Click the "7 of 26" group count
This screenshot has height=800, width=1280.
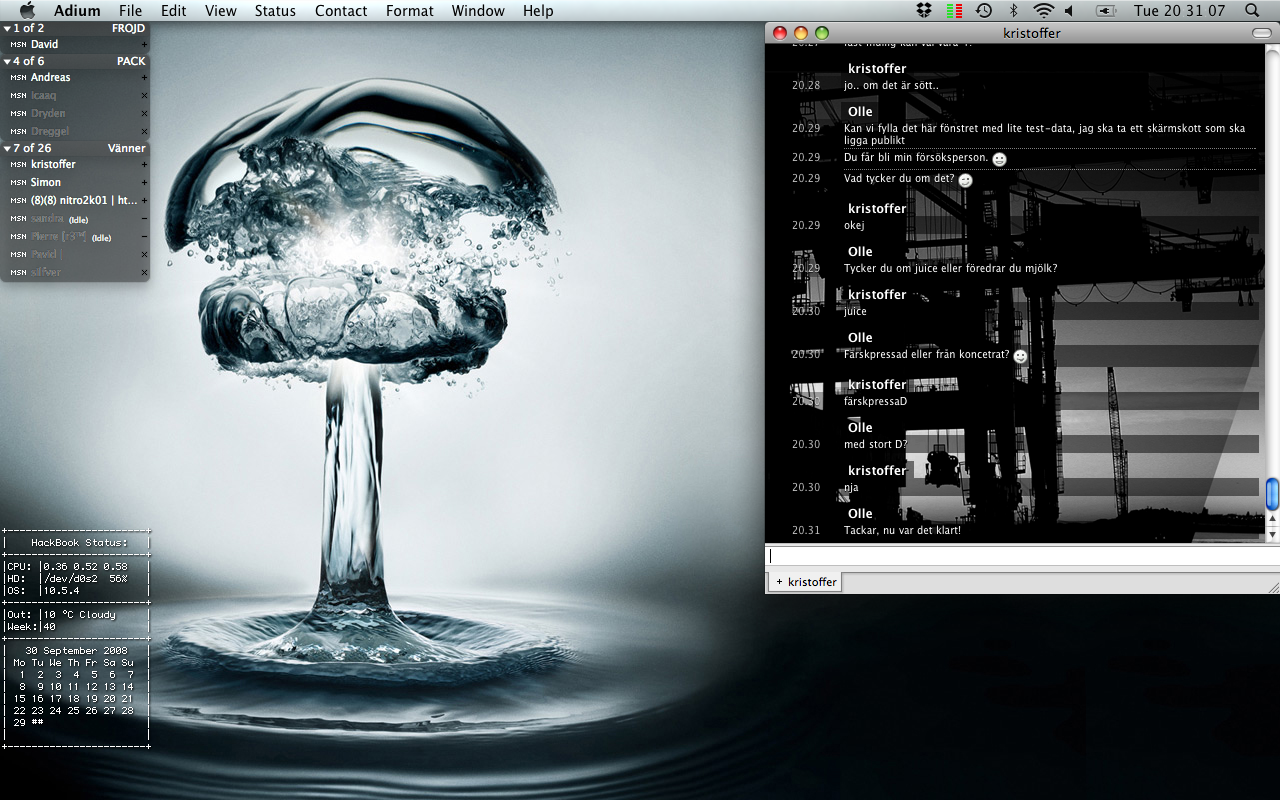(33, 149)
